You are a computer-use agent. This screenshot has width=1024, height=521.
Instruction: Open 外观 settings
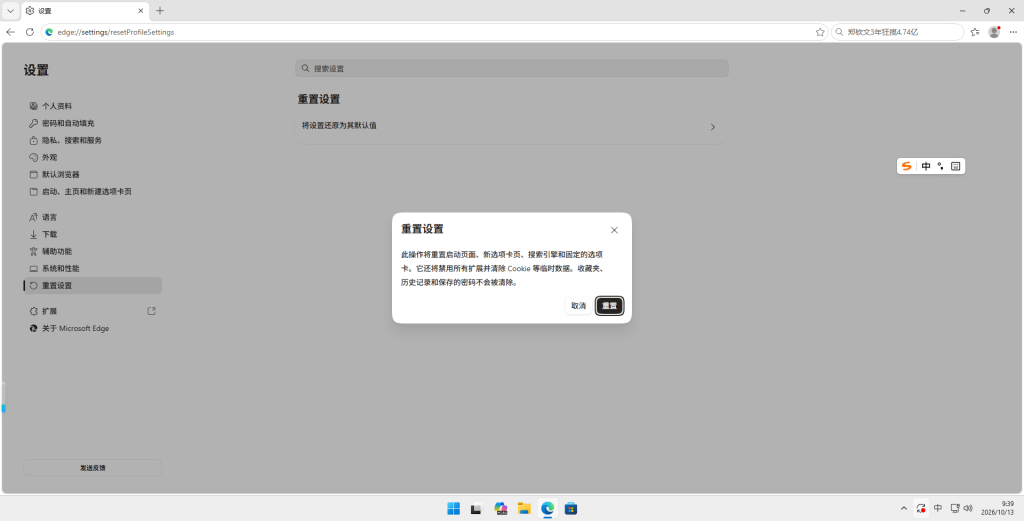(93, 157)
